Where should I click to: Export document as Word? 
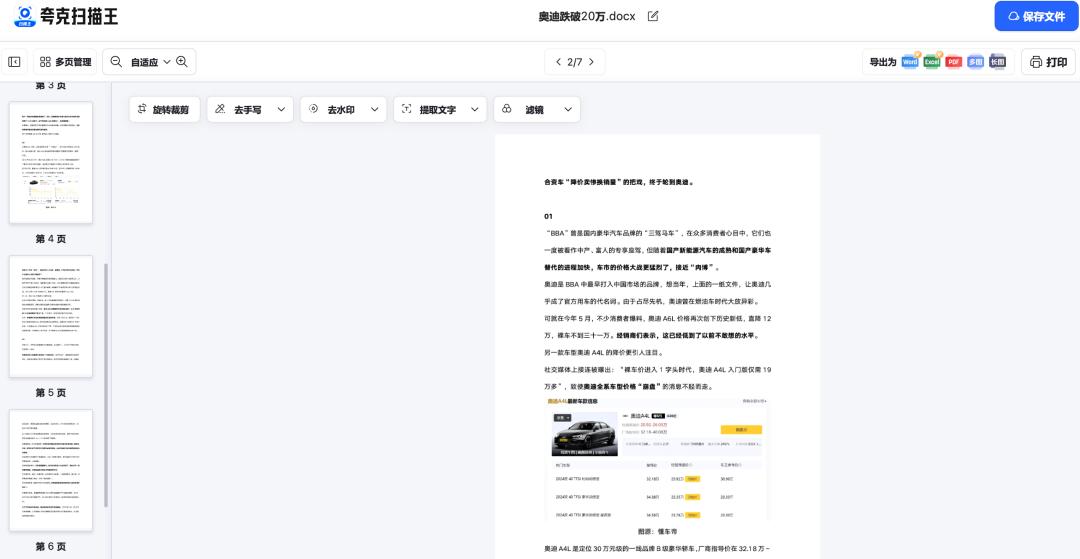tap(910, 62)
